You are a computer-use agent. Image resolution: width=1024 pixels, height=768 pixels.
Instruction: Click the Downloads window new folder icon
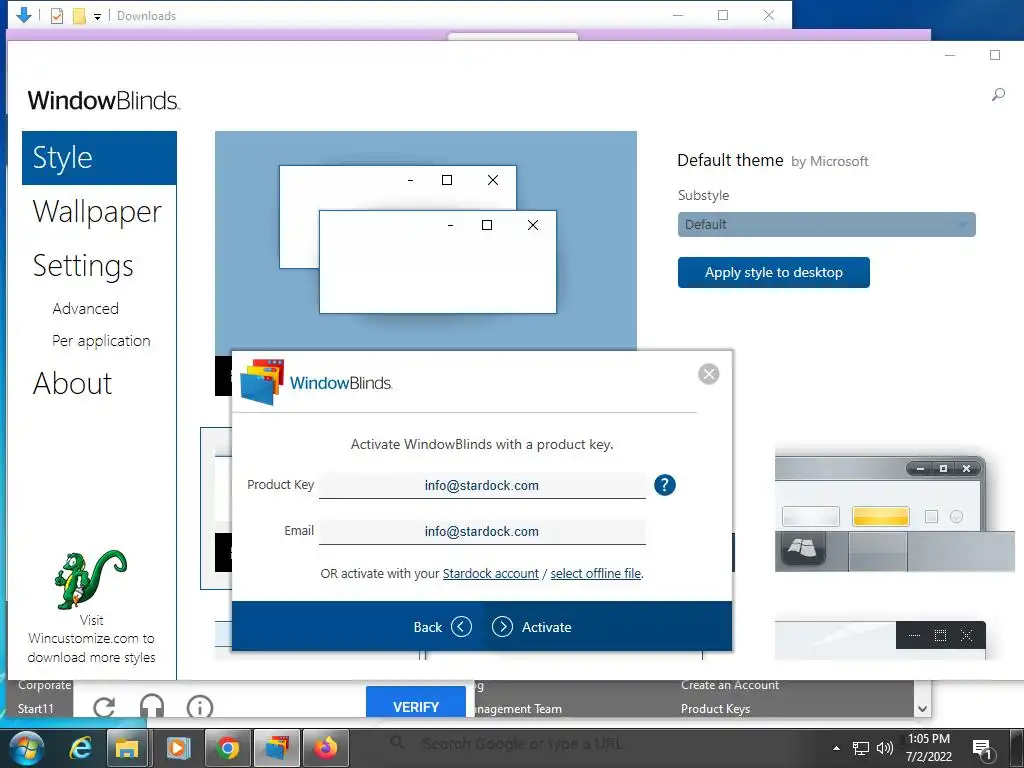(x=79, y=16)
